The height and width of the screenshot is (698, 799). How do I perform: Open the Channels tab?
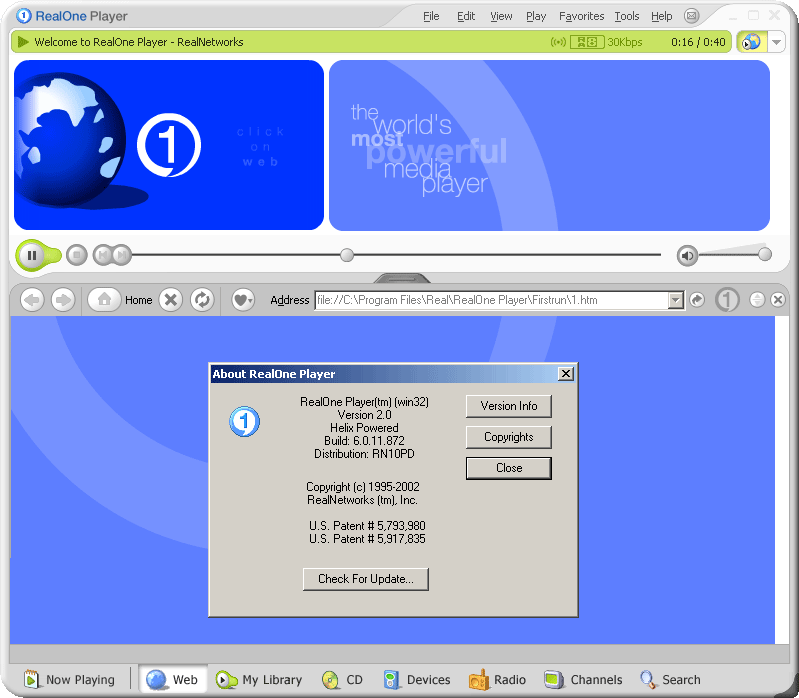(x=583, y=680)
